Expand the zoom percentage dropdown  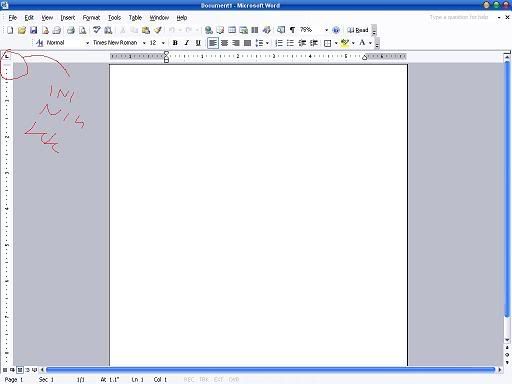pyautogui.click(x=326, y=30)
